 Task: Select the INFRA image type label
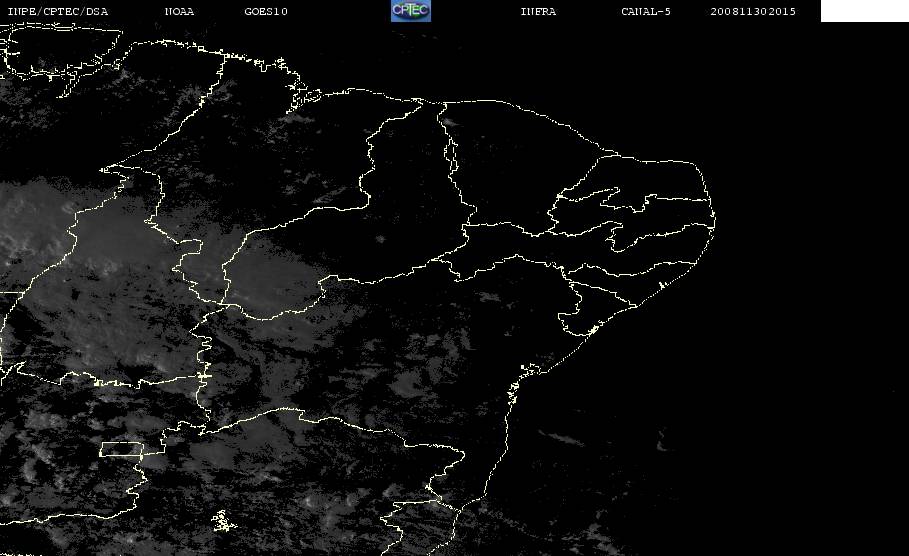538,12
